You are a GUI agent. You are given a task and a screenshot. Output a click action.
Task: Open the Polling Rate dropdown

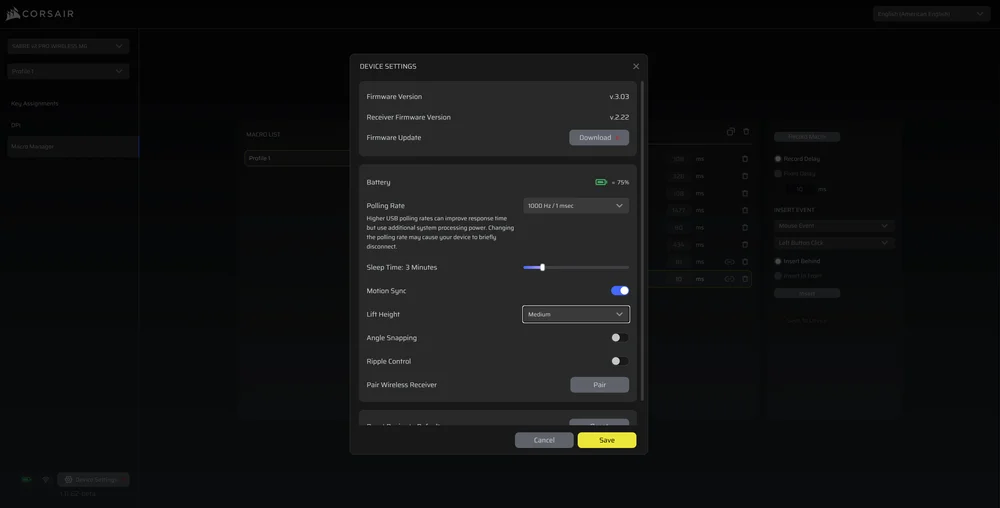576,206
